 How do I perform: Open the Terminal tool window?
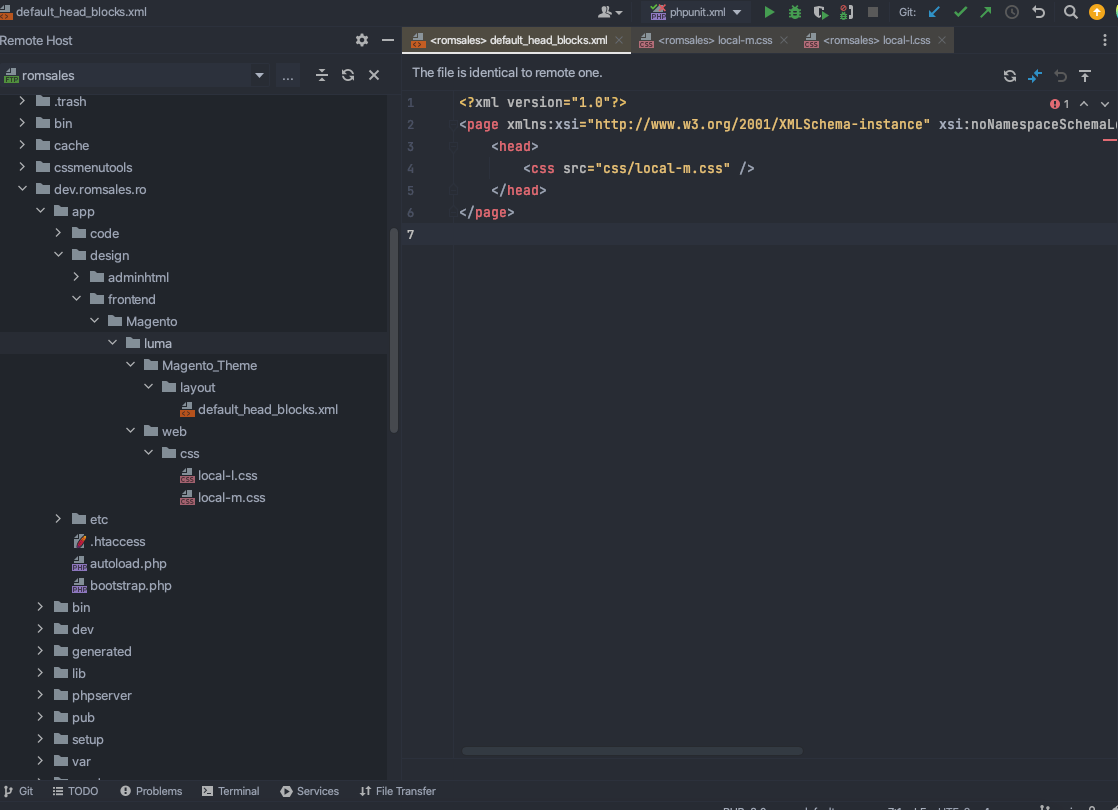[231, 791]
